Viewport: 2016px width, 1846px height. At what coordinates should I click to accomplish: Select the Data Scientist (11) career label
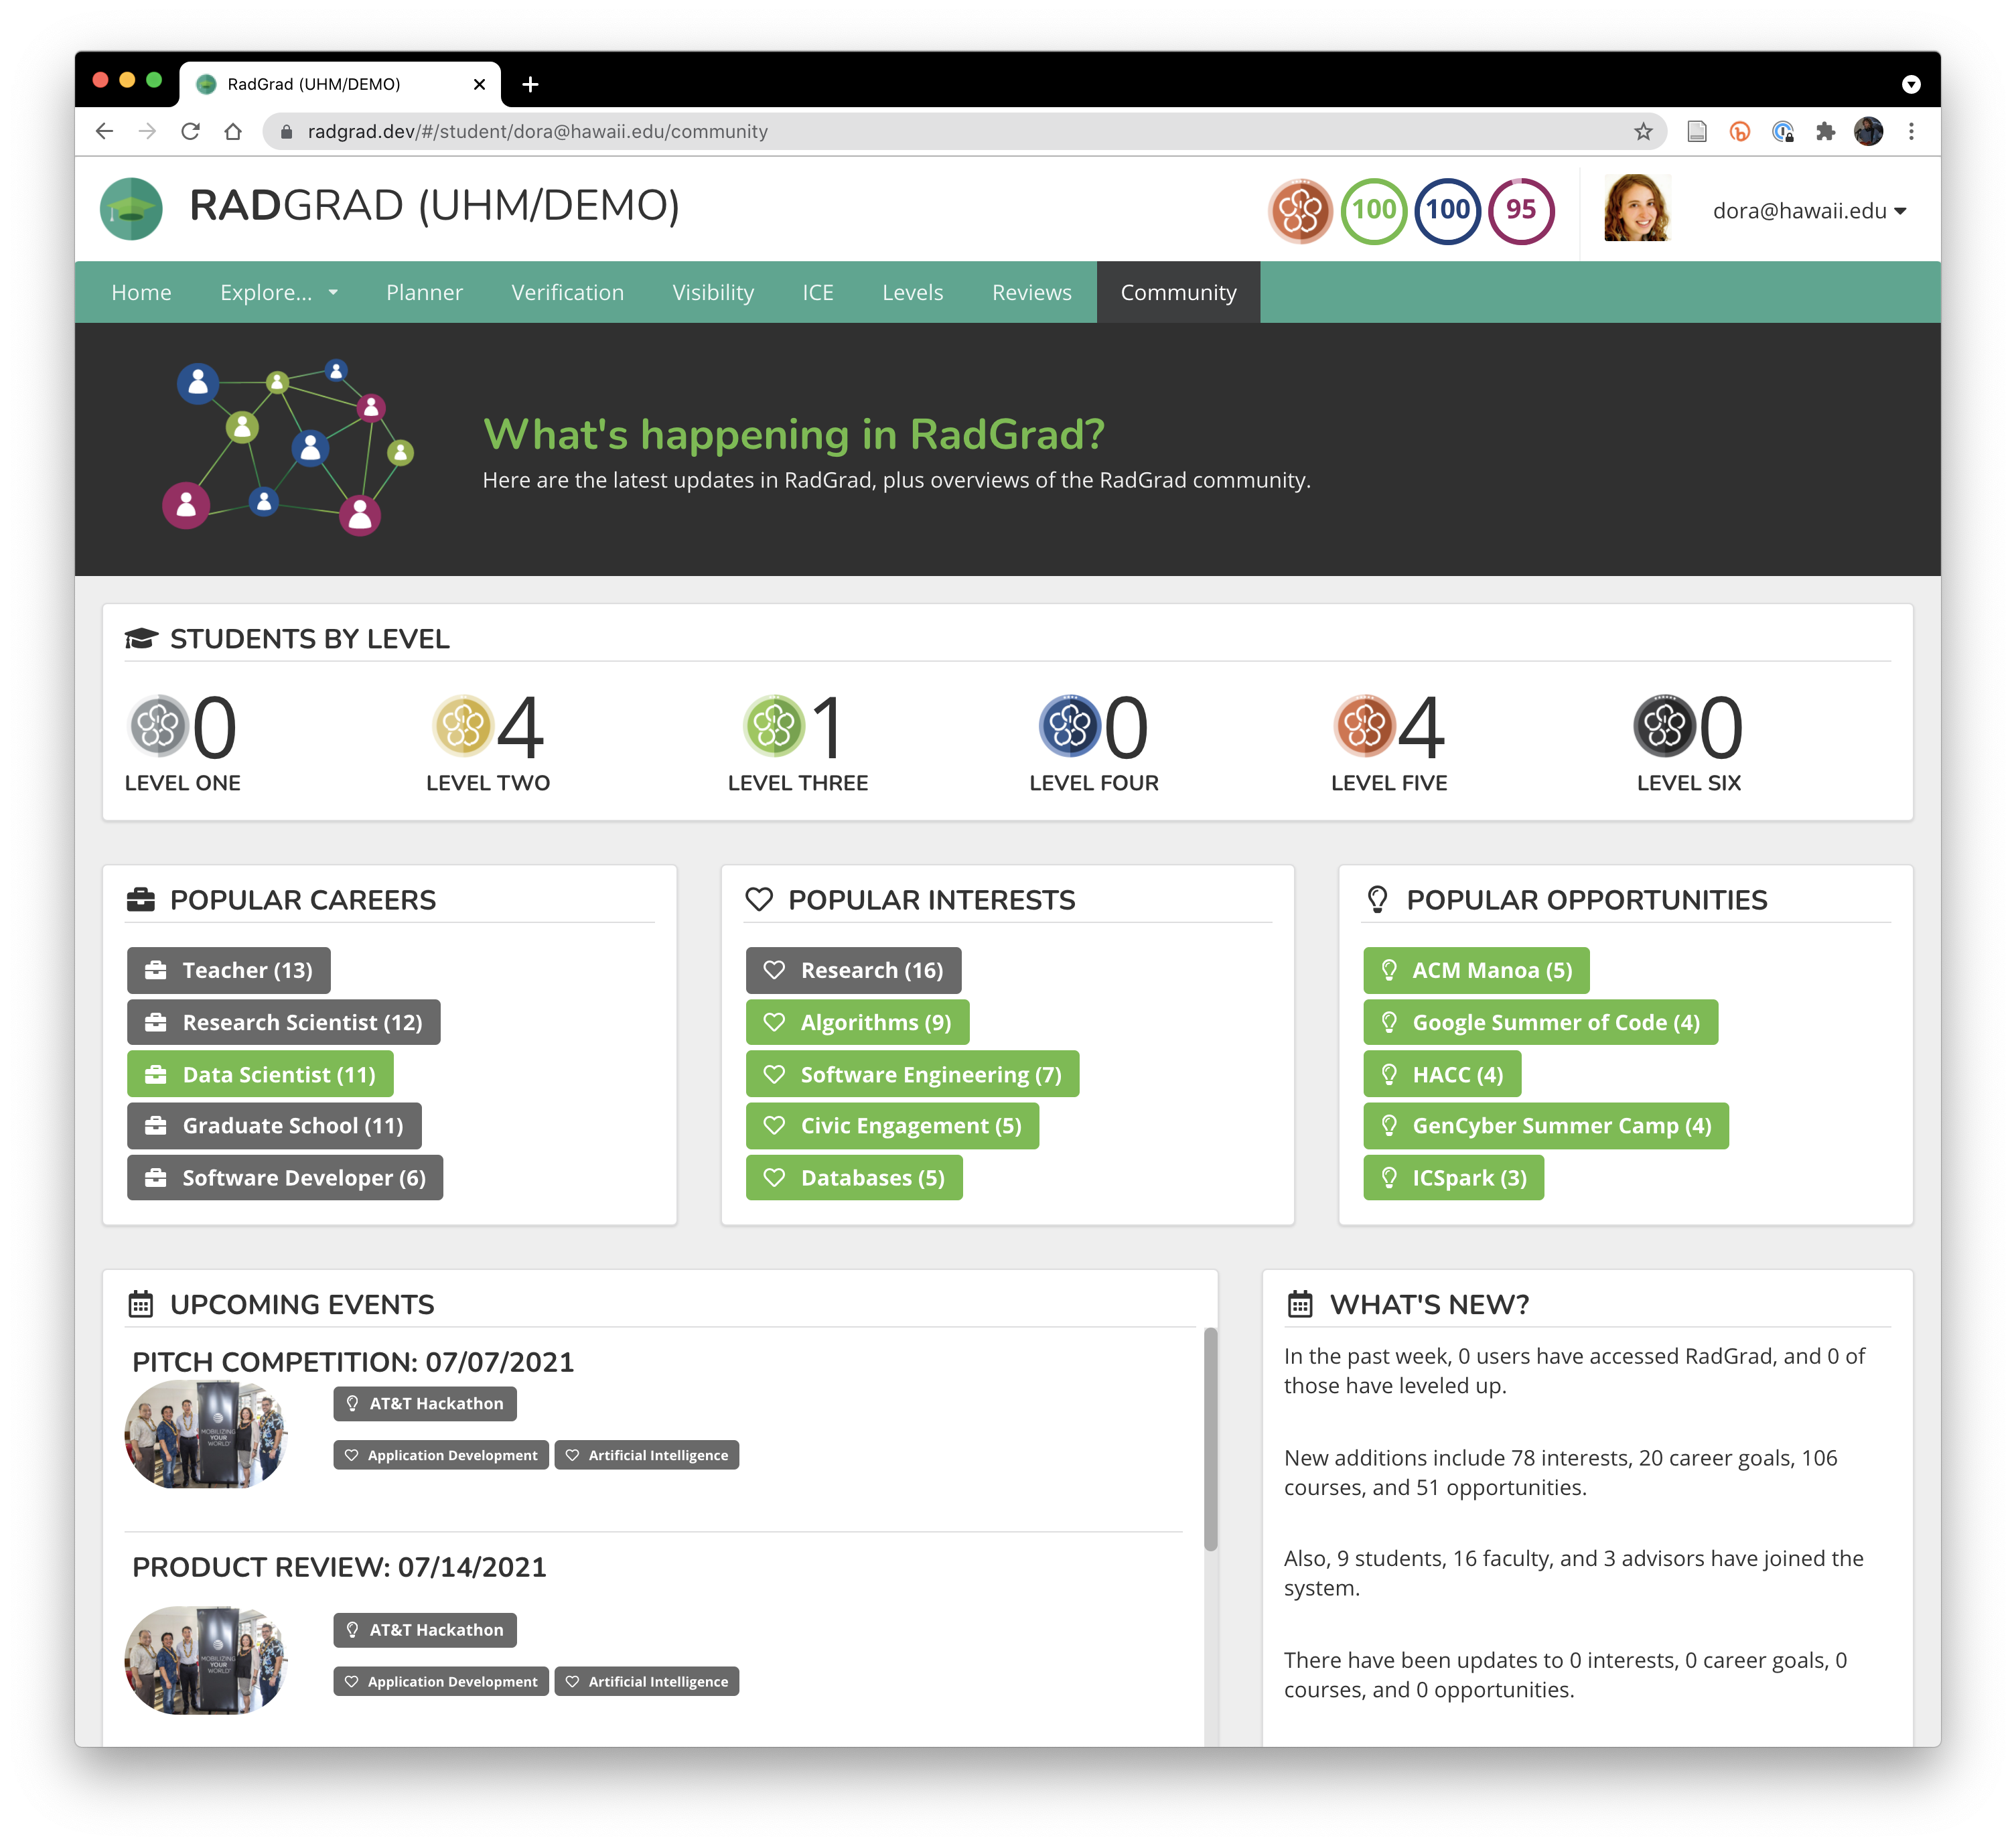(260, 1074)
